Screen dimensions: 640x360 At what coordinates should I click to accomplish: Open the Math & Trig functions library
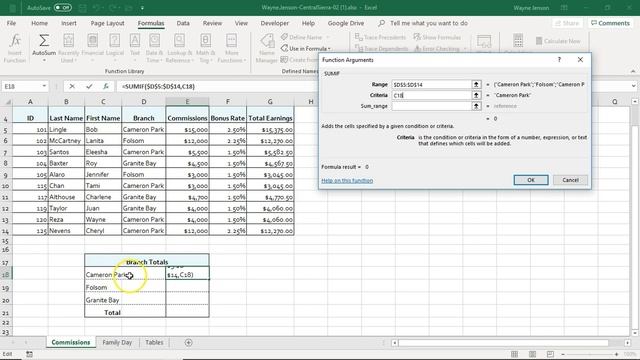pos(205,48)
